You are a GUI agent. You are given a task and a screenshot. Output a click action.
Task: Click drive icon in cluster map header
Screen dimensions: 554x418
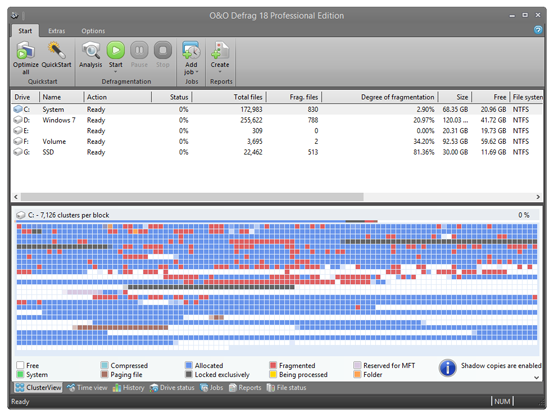click(21, 215)
